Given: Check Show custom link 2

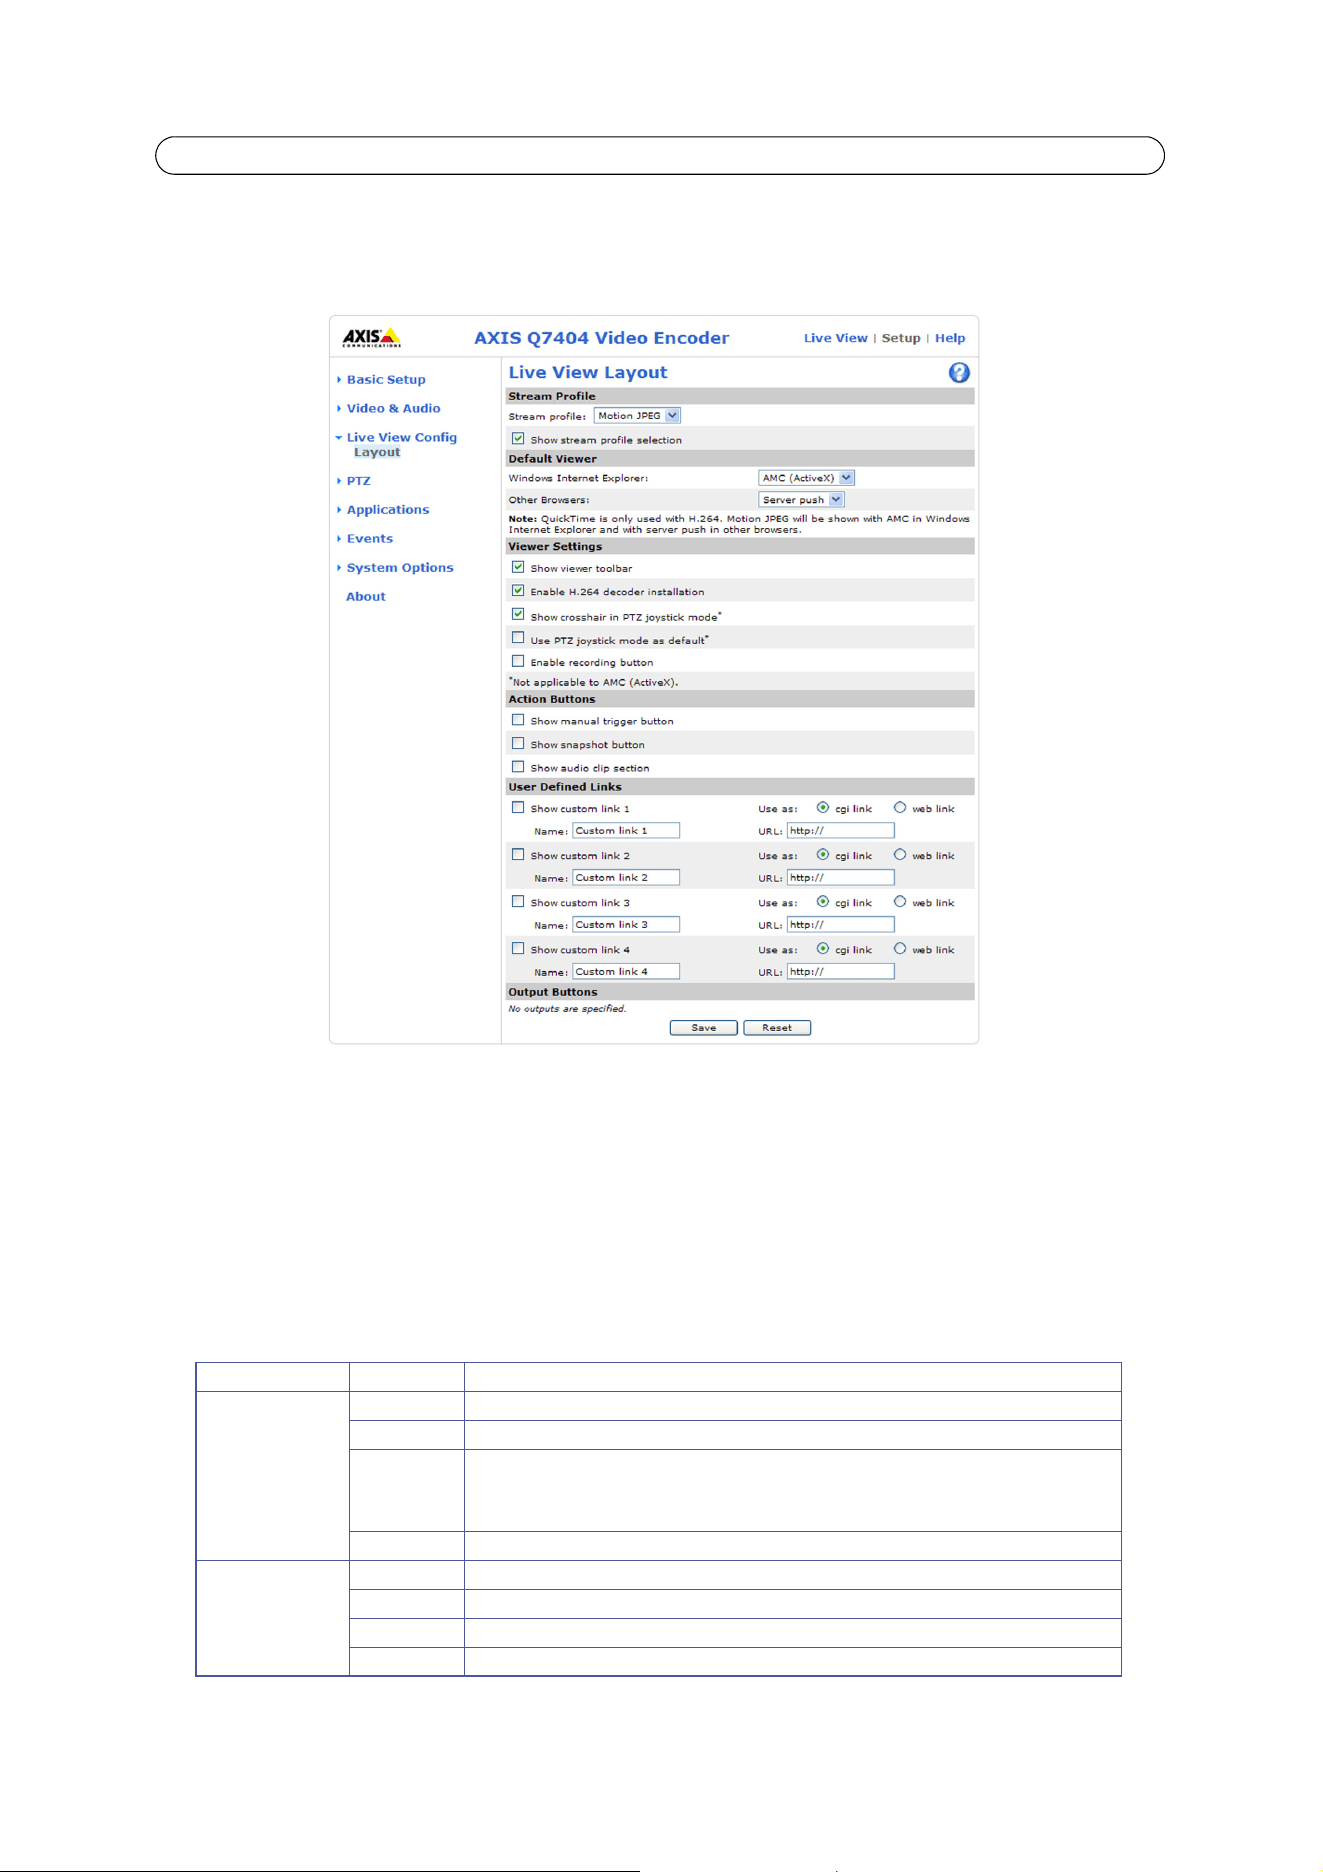Looking at the screenshot, I should point(518,855).
